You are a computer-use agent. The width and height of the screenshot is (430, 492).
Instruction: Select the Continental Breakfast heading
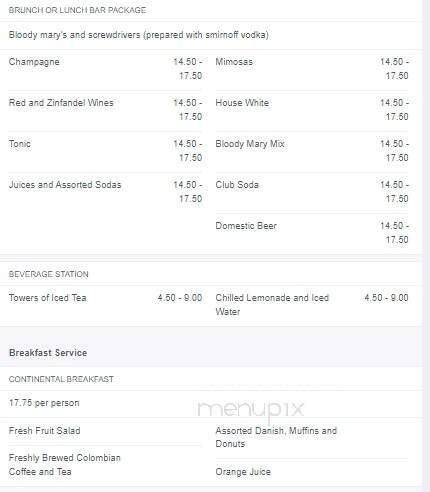click(x=61, y=379)
